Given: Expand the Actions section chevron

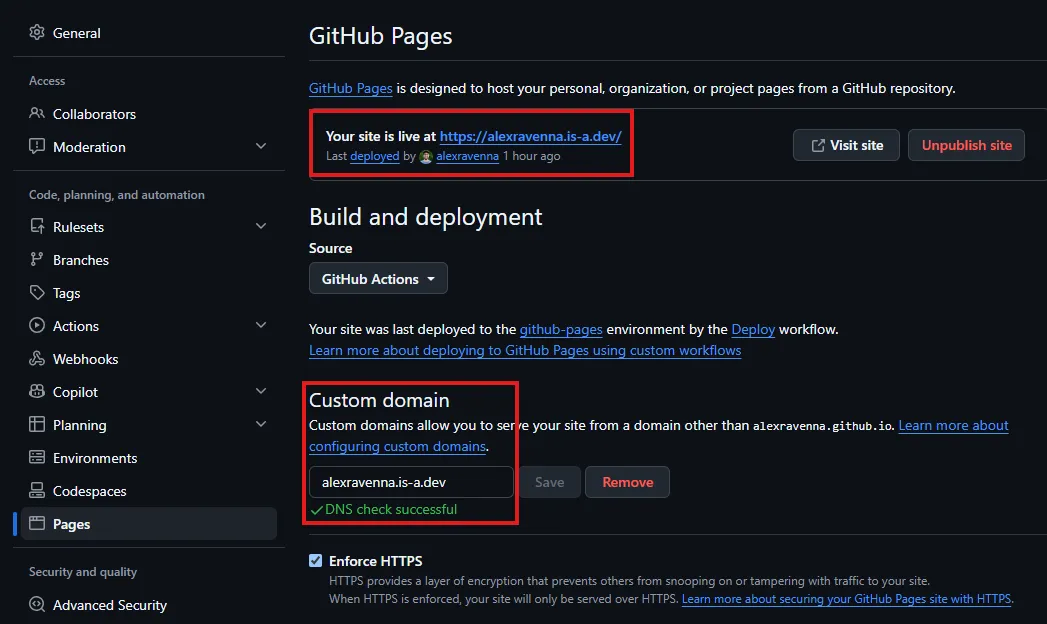Looking at the screenshot, I should (x=261, y=325).
